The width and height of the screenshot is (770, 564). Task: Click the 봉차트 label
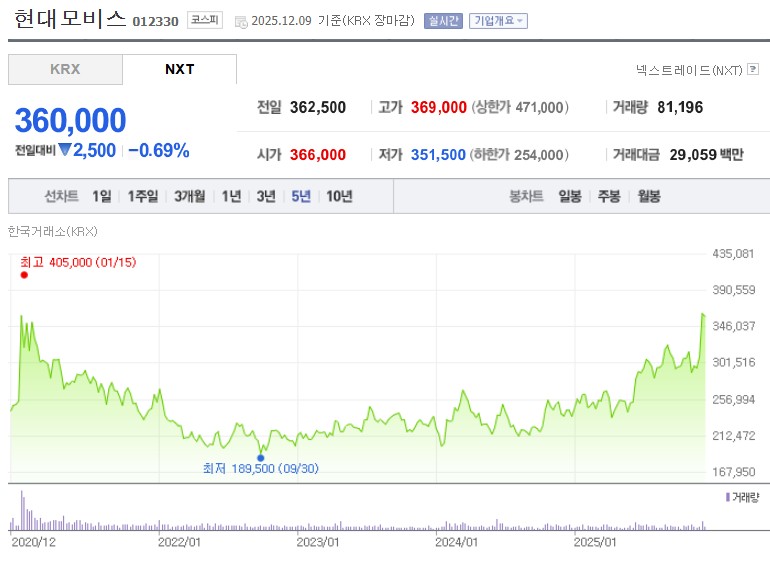[x=526, y=196]
